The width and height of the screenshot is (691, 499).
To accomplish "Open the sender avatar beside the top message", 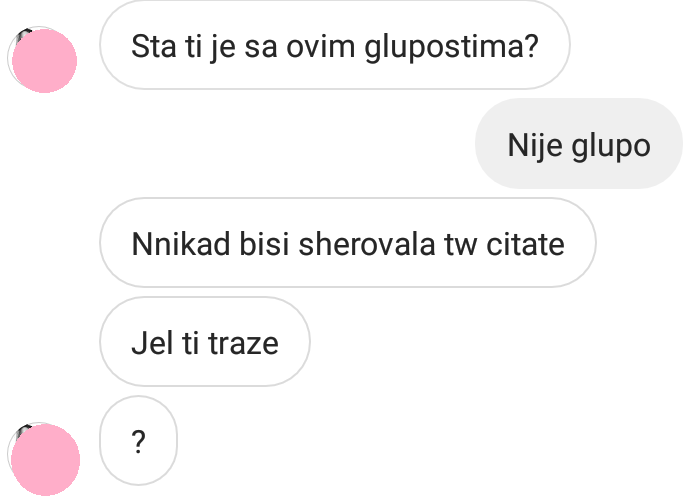I will [43, 60].
